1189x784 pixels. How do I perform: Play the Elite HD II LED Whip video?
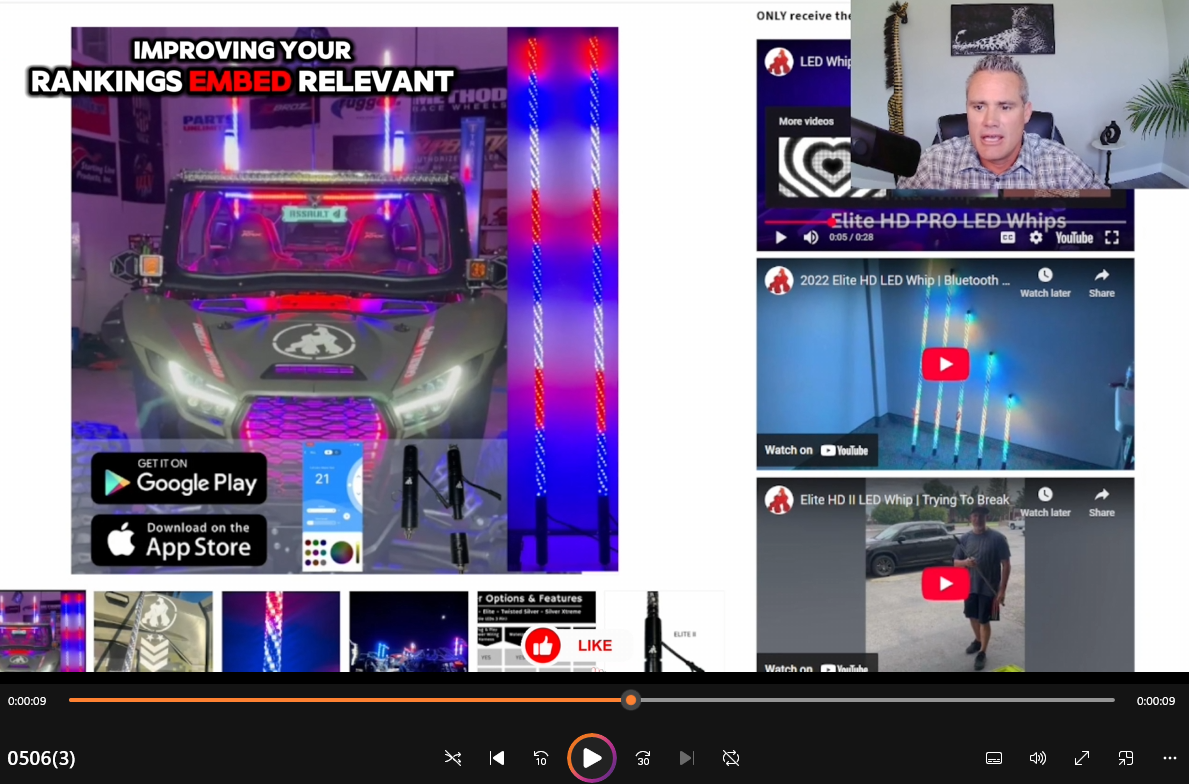tap(945, 583)
